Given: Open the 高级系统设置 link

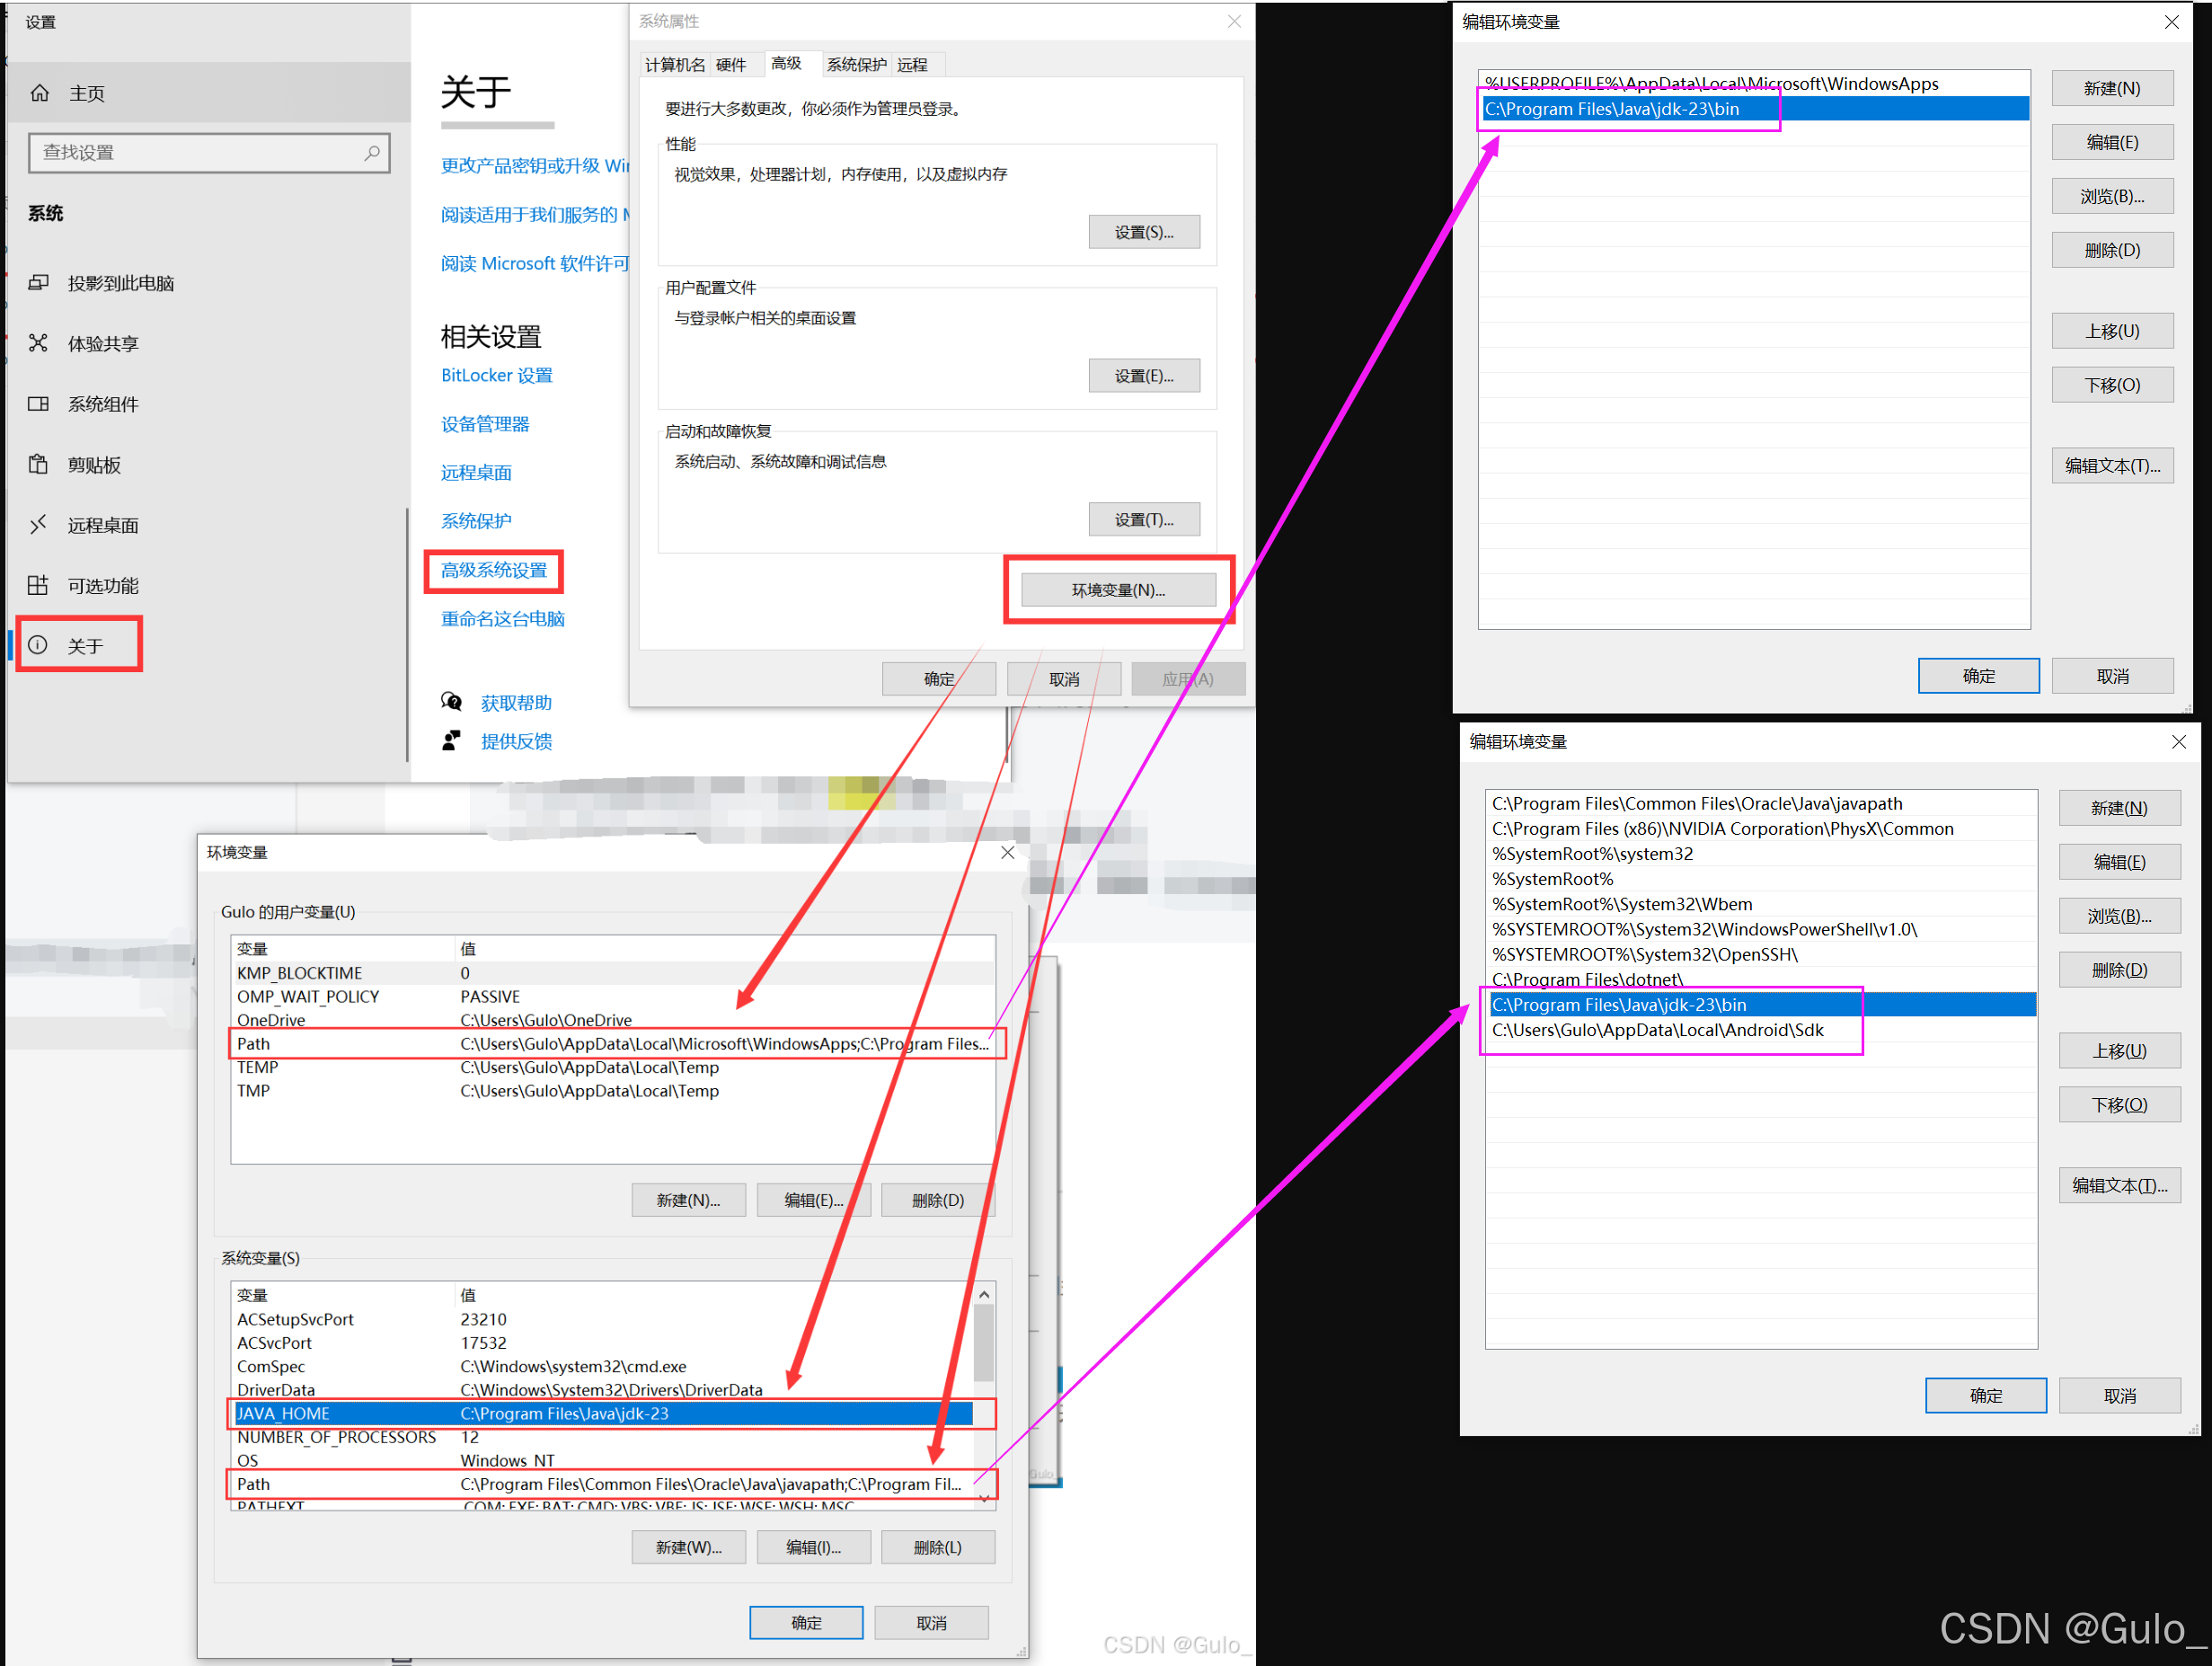Looking at the screenshot, I should click(x=494, y=570).
